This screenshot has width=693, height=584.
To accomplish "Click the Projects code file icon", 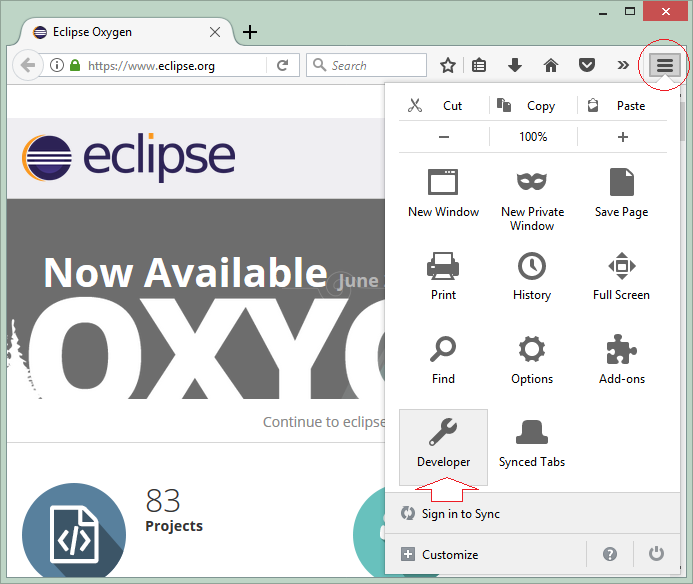I will click(x=73, y=531).
